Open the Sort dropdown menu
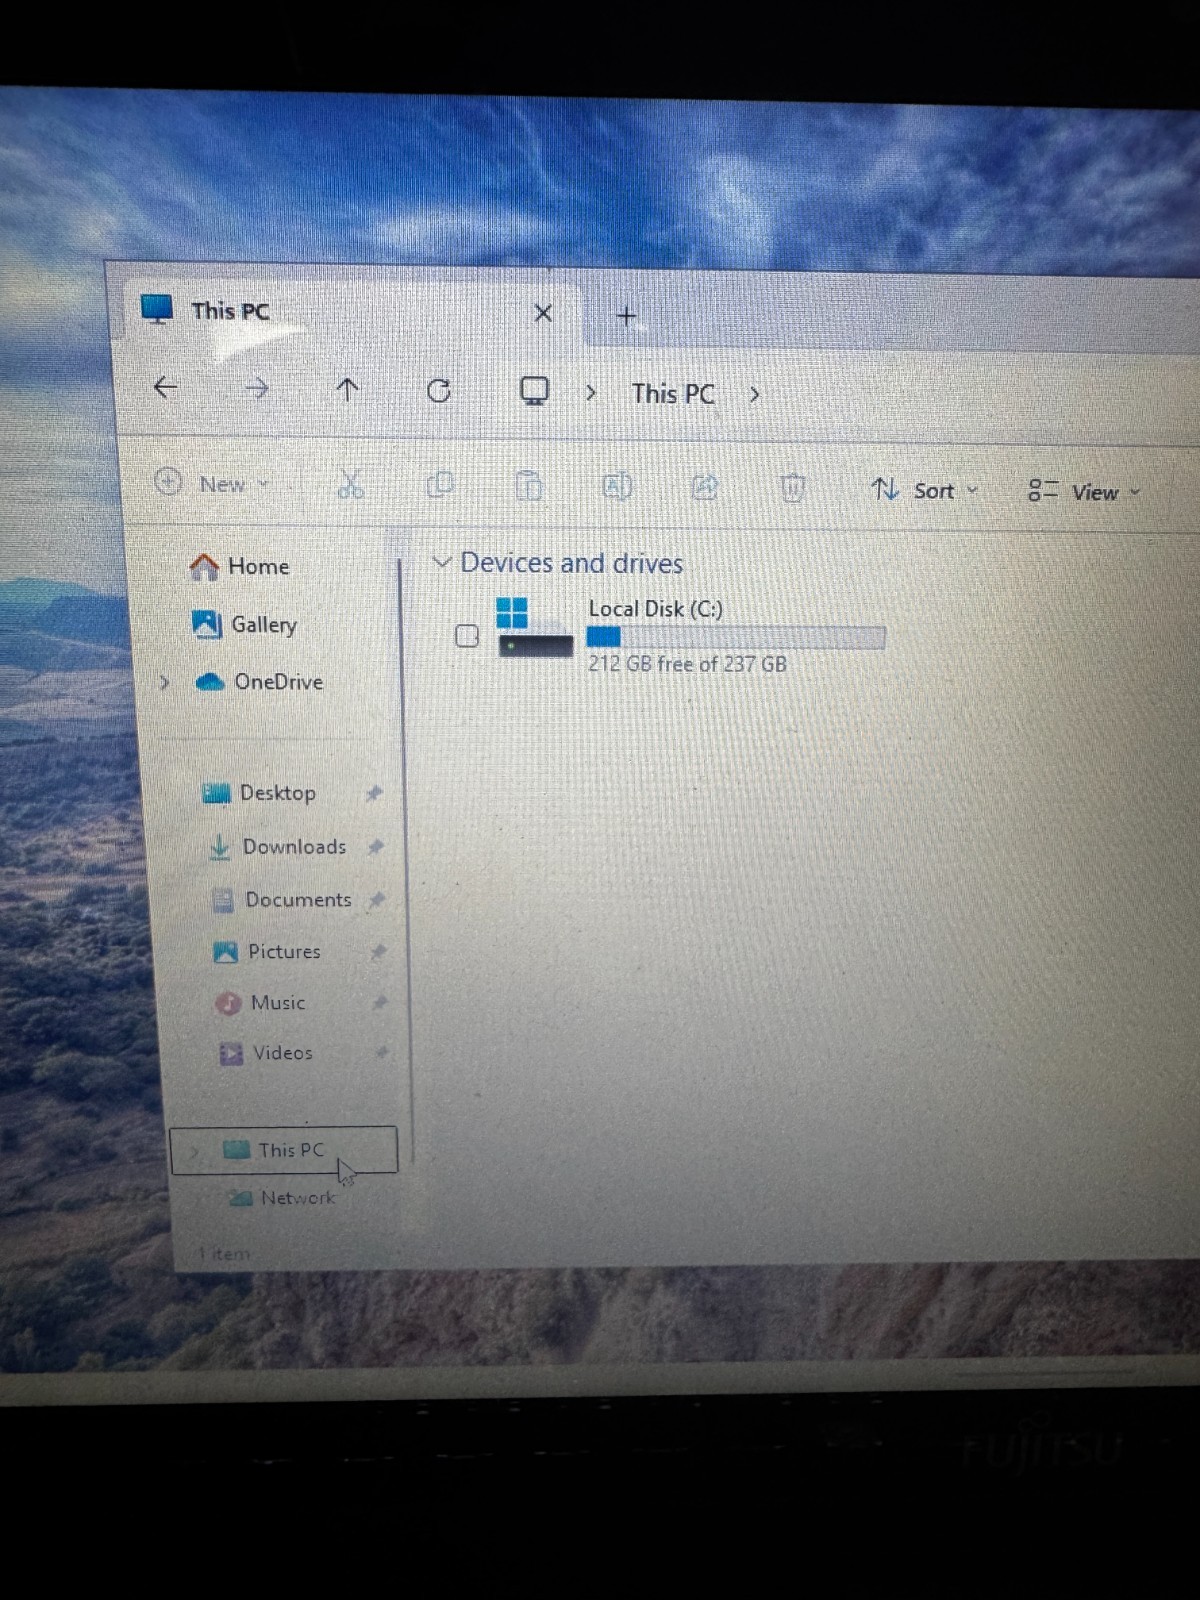The width and height of the screenshot is (1200, 1600). point(925,490)
